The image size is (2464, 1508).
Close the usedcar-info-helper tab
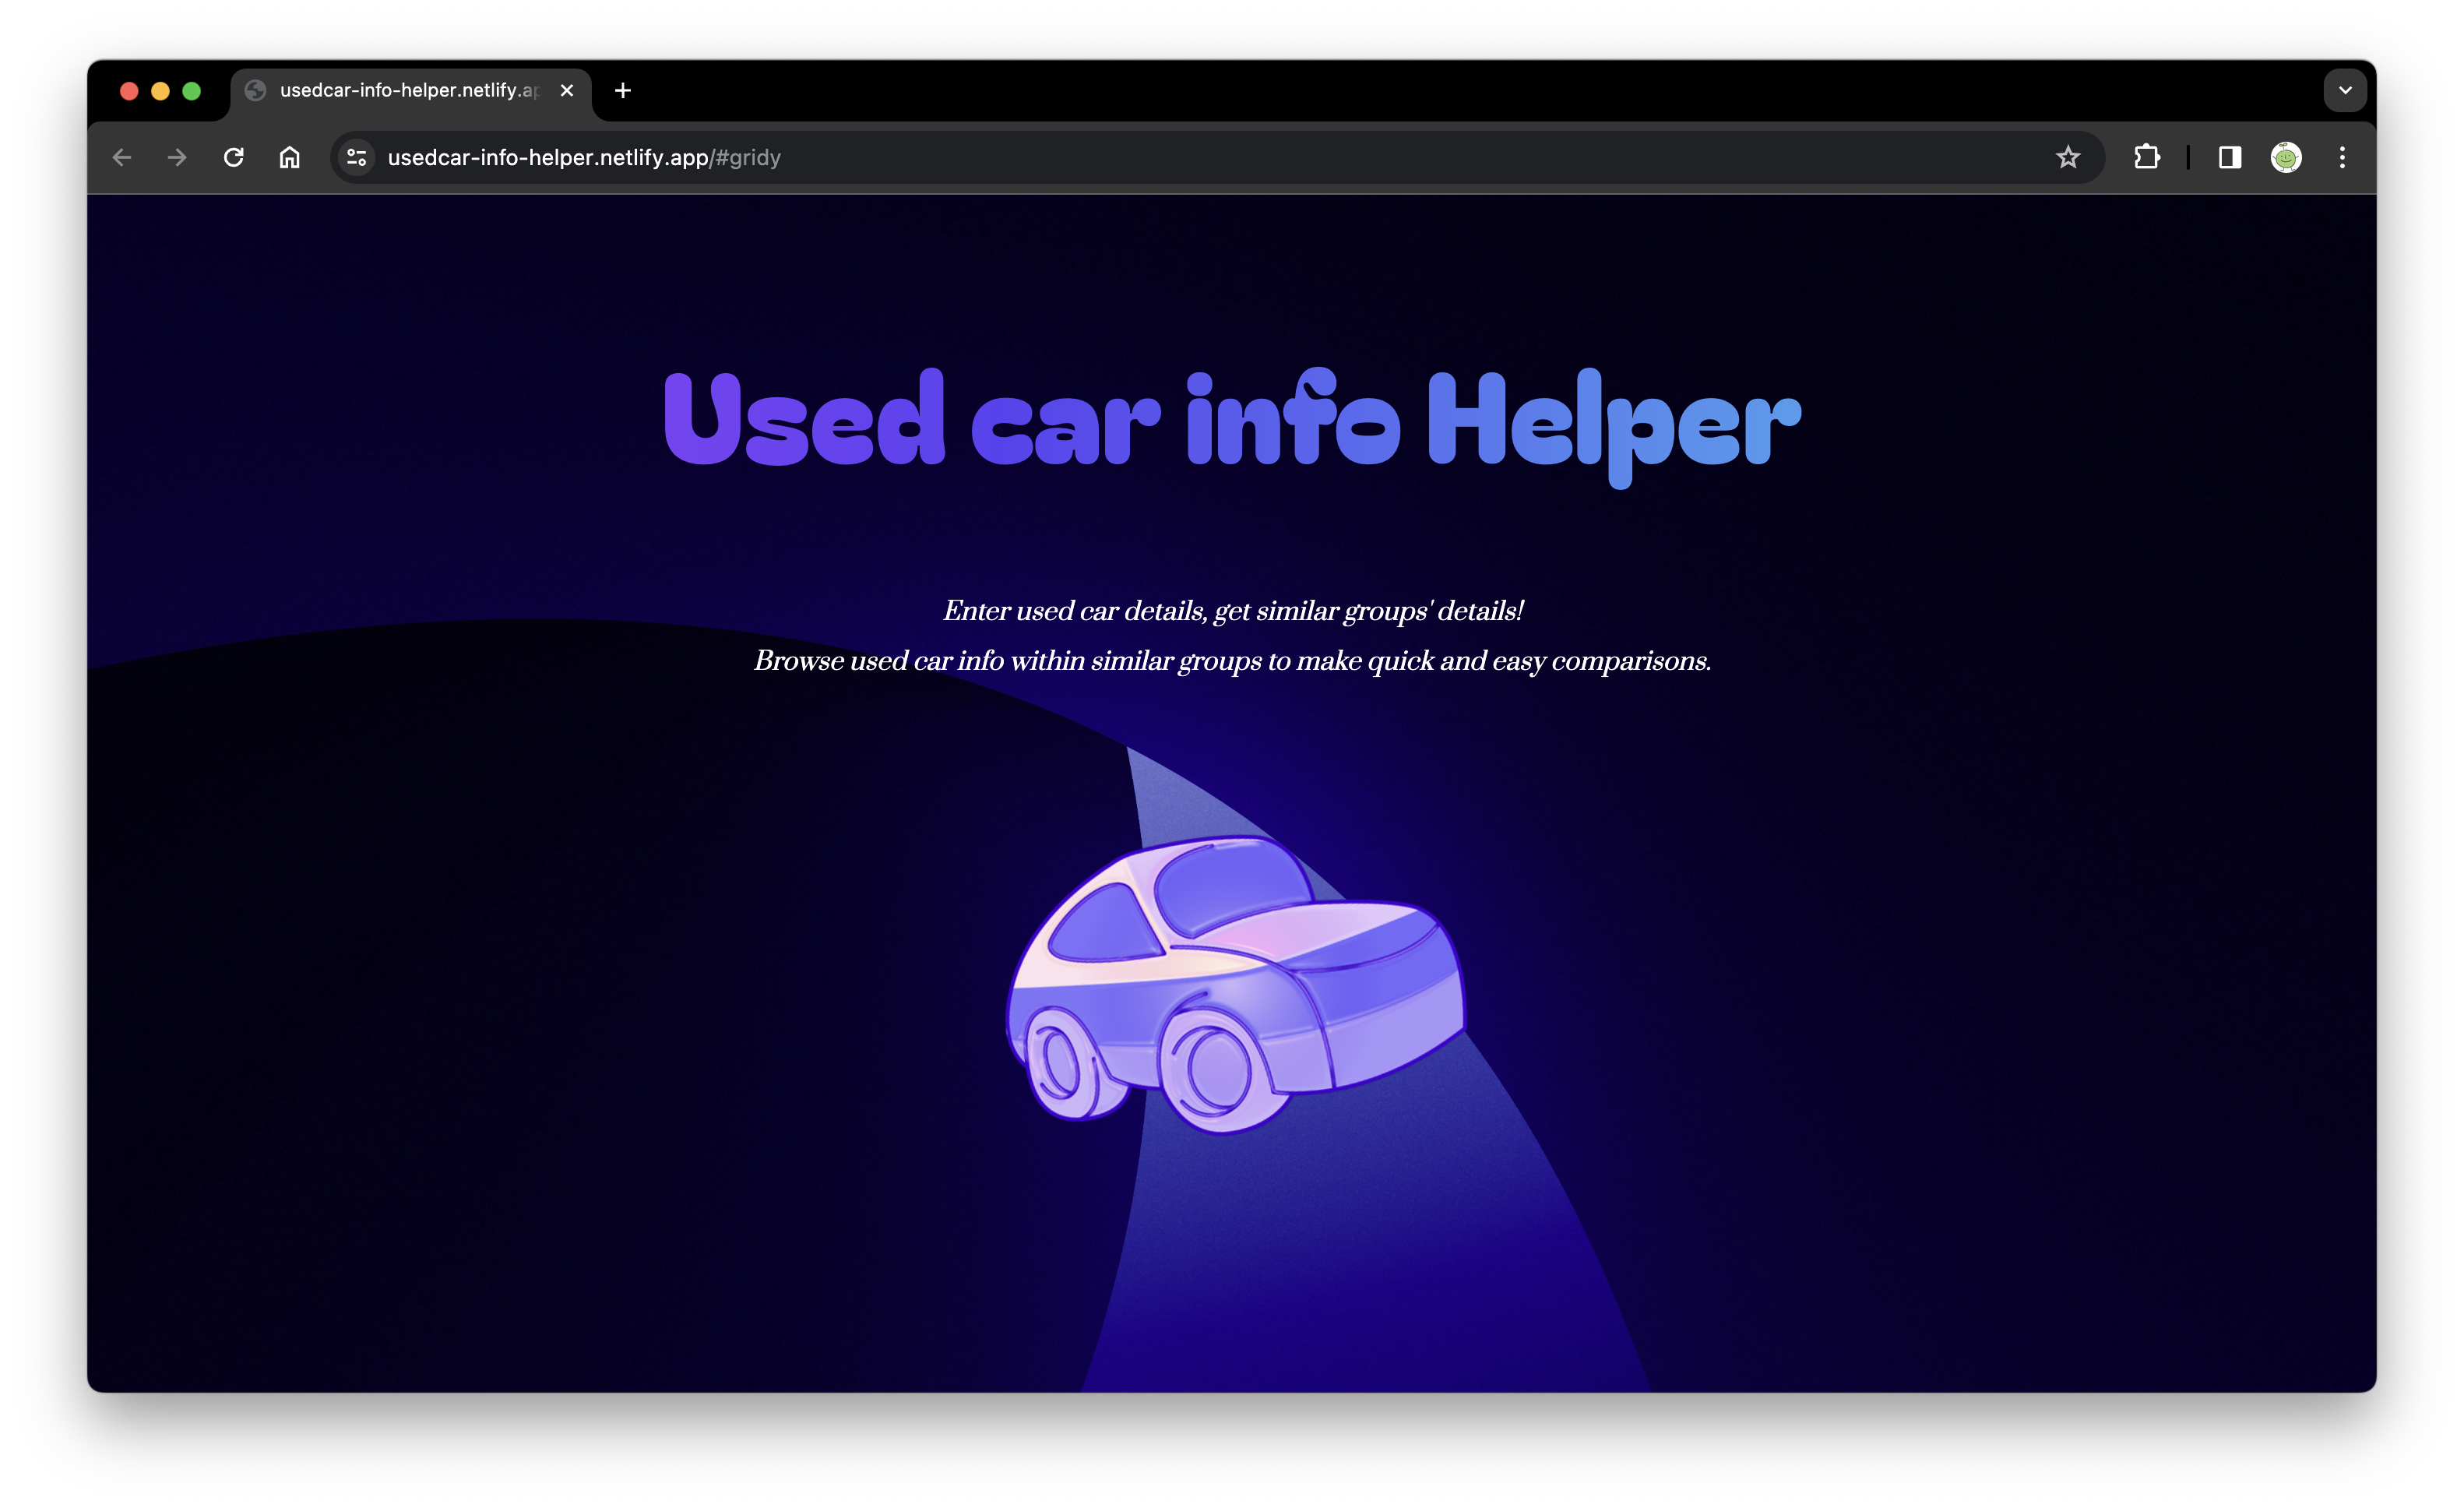click(x=567, y=90)
